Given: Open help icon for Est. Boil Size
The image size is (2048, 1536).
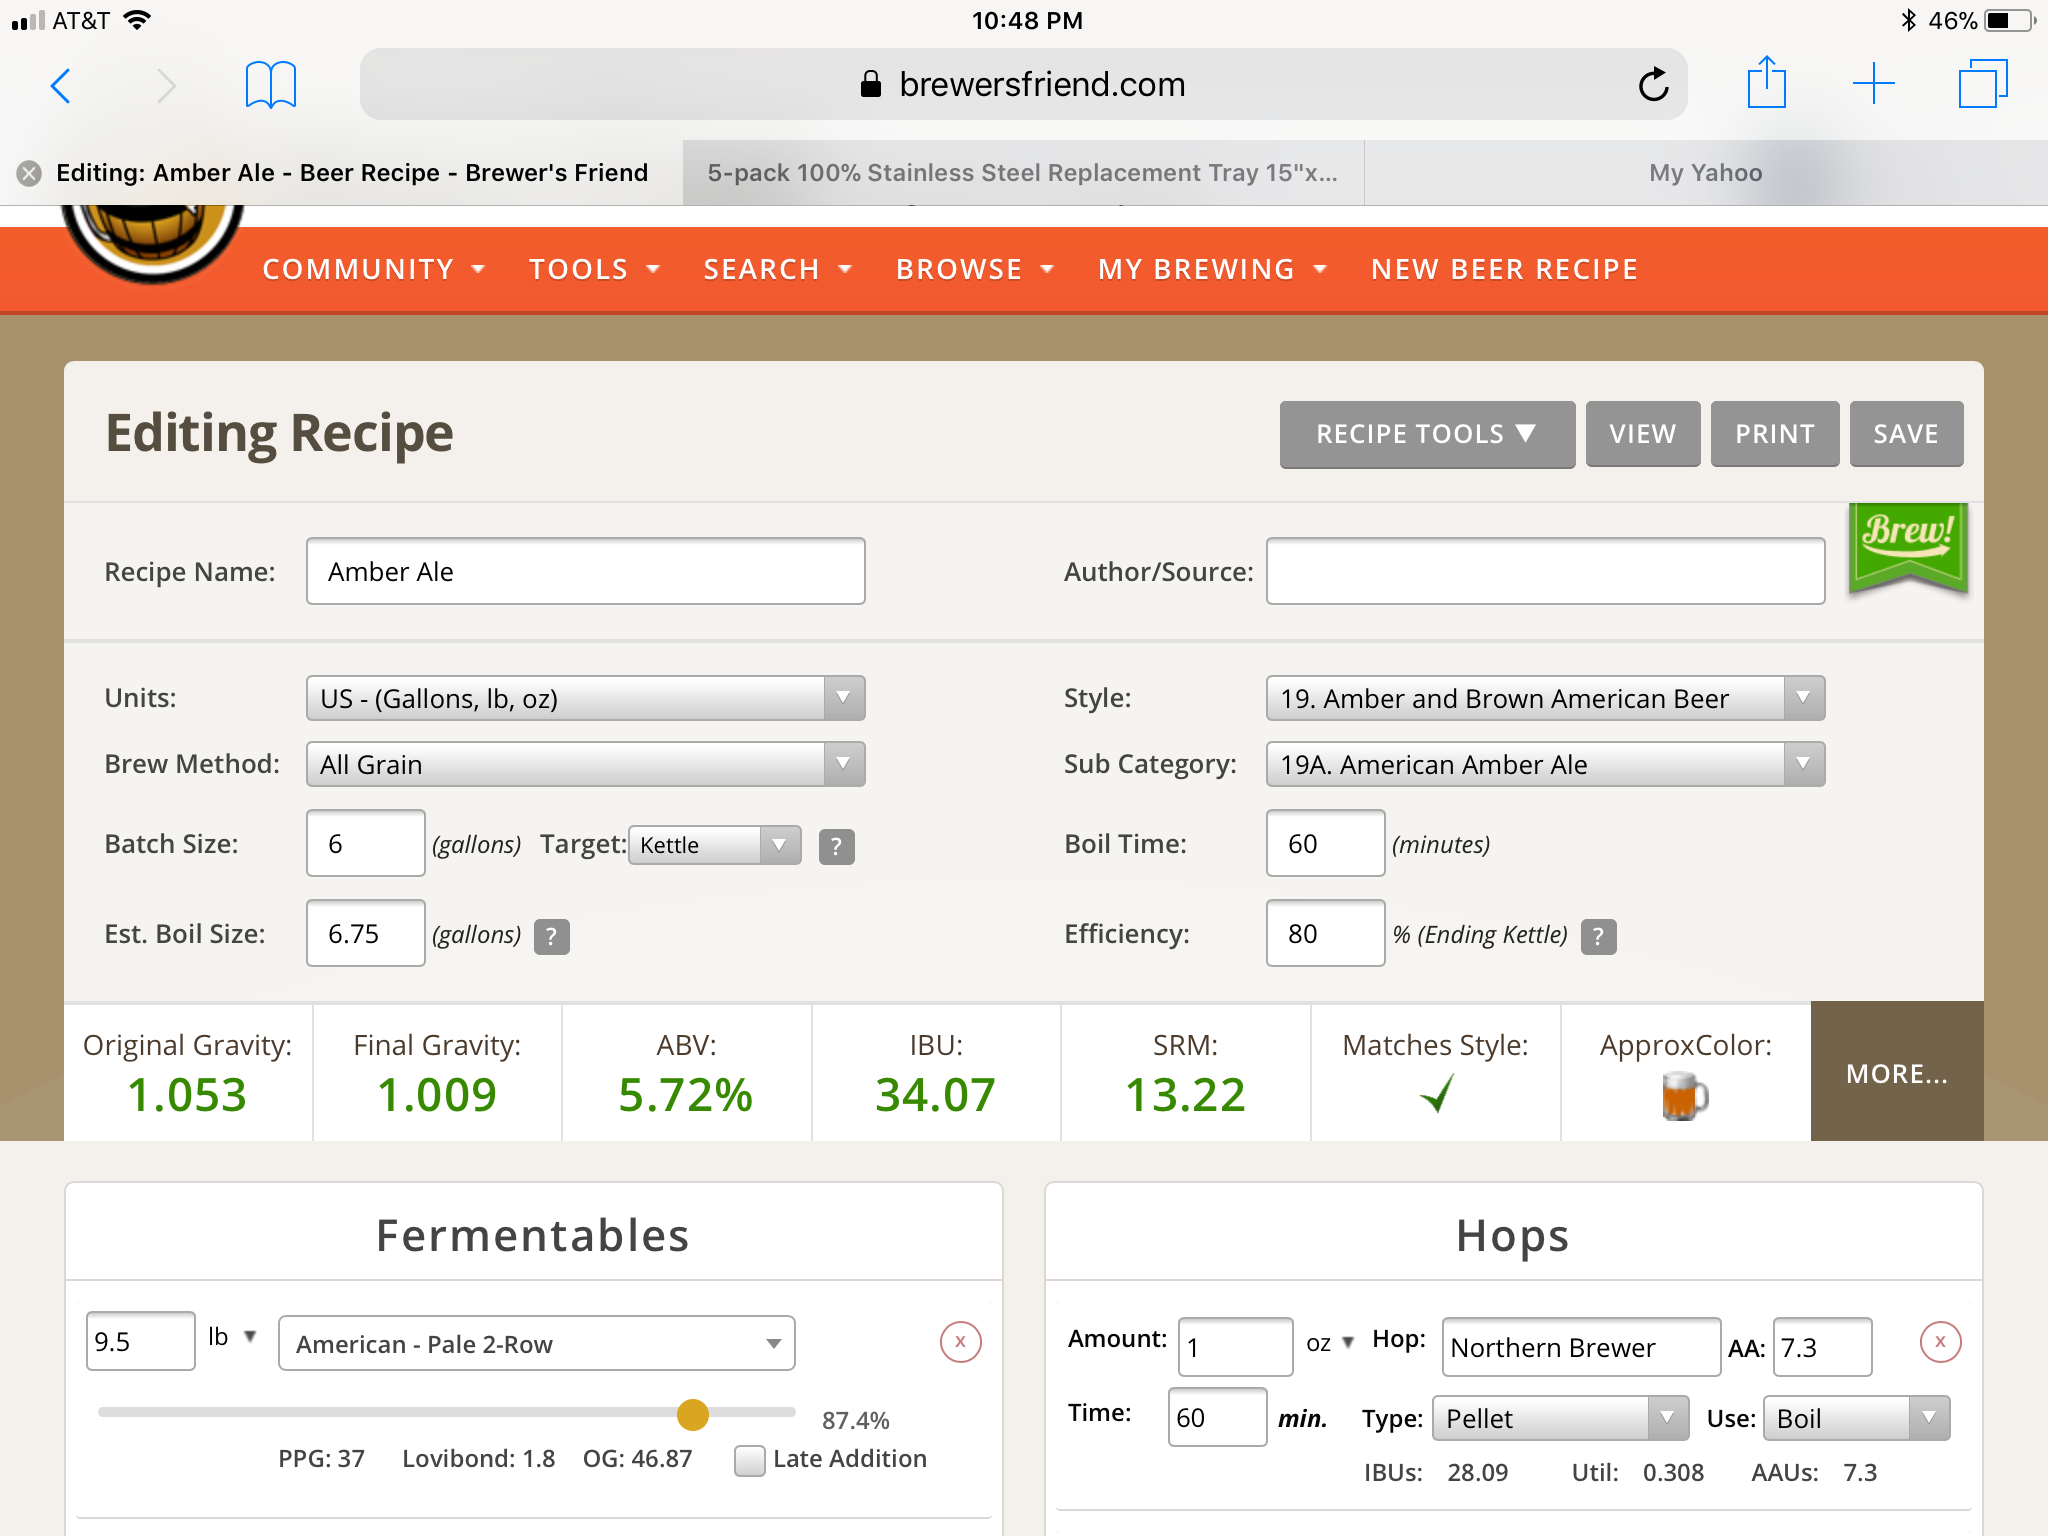Looking at the screenshot, I should (551, 936).
